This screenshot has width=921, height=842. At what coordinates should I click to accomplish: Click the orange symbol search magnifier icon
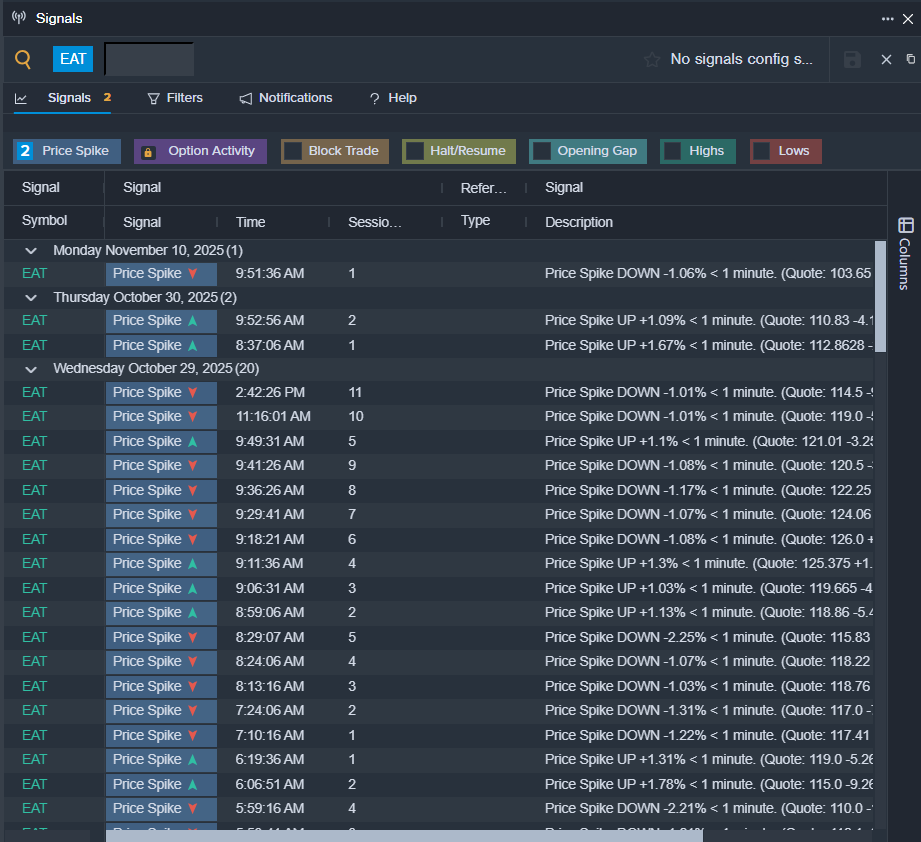pyautogui.click(x=23, y=59)
